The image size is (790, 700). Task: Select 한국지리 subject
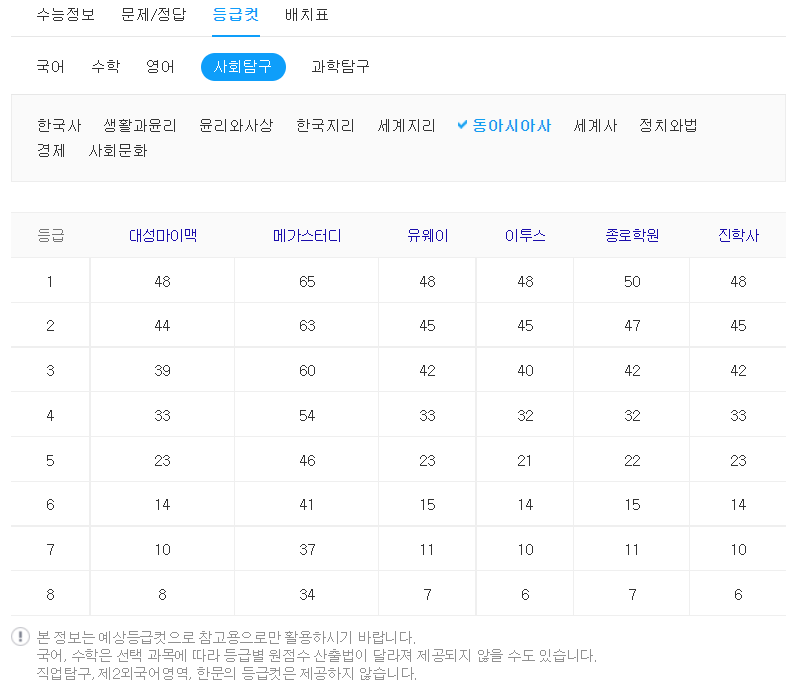(325, 125)
